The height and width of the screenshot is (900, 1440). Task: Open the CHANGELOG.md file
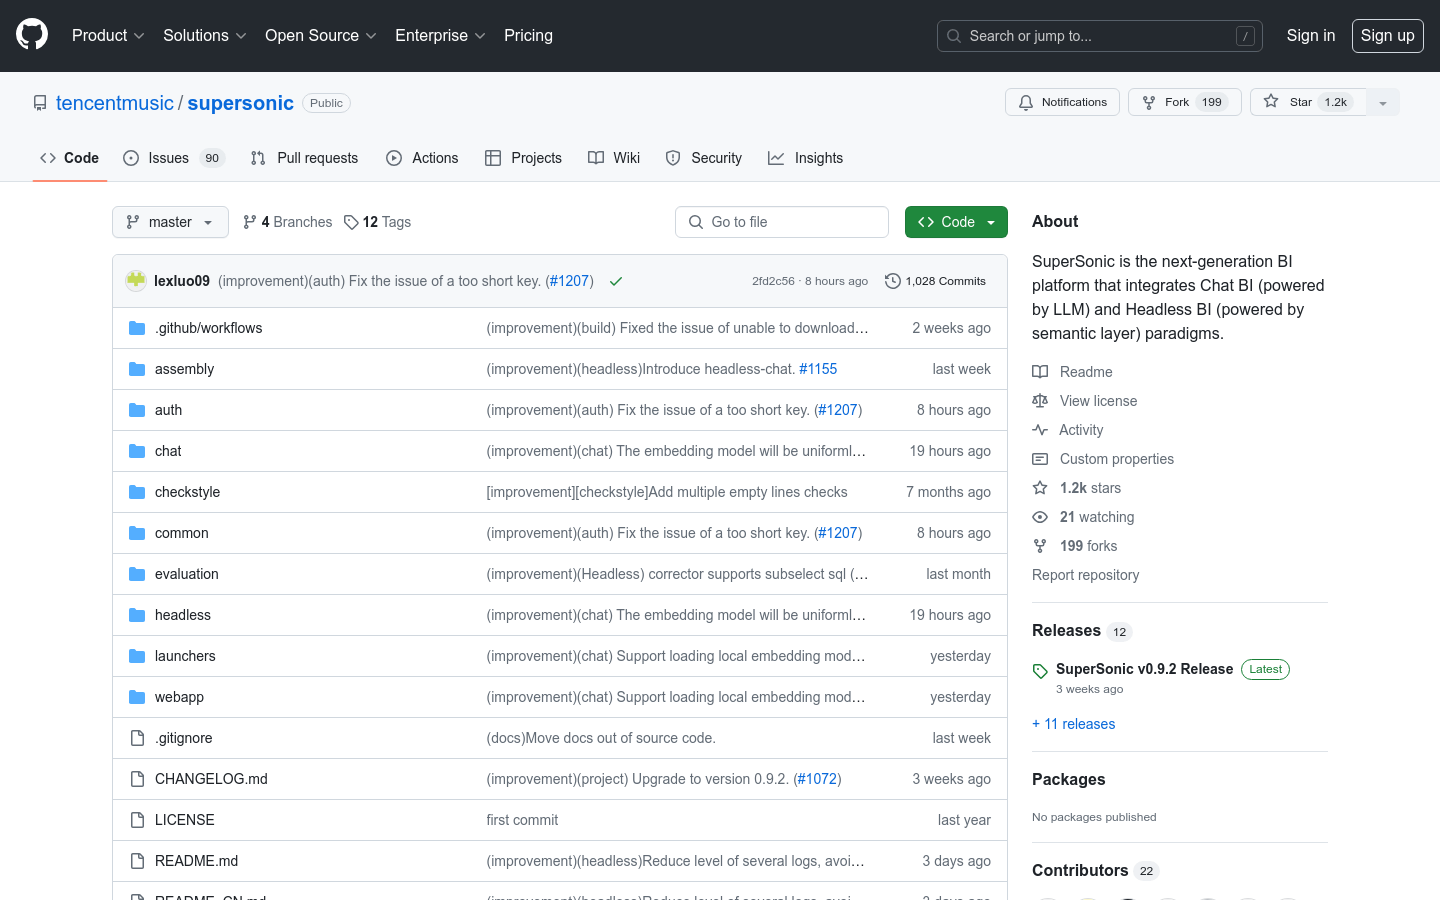point(211,779)
